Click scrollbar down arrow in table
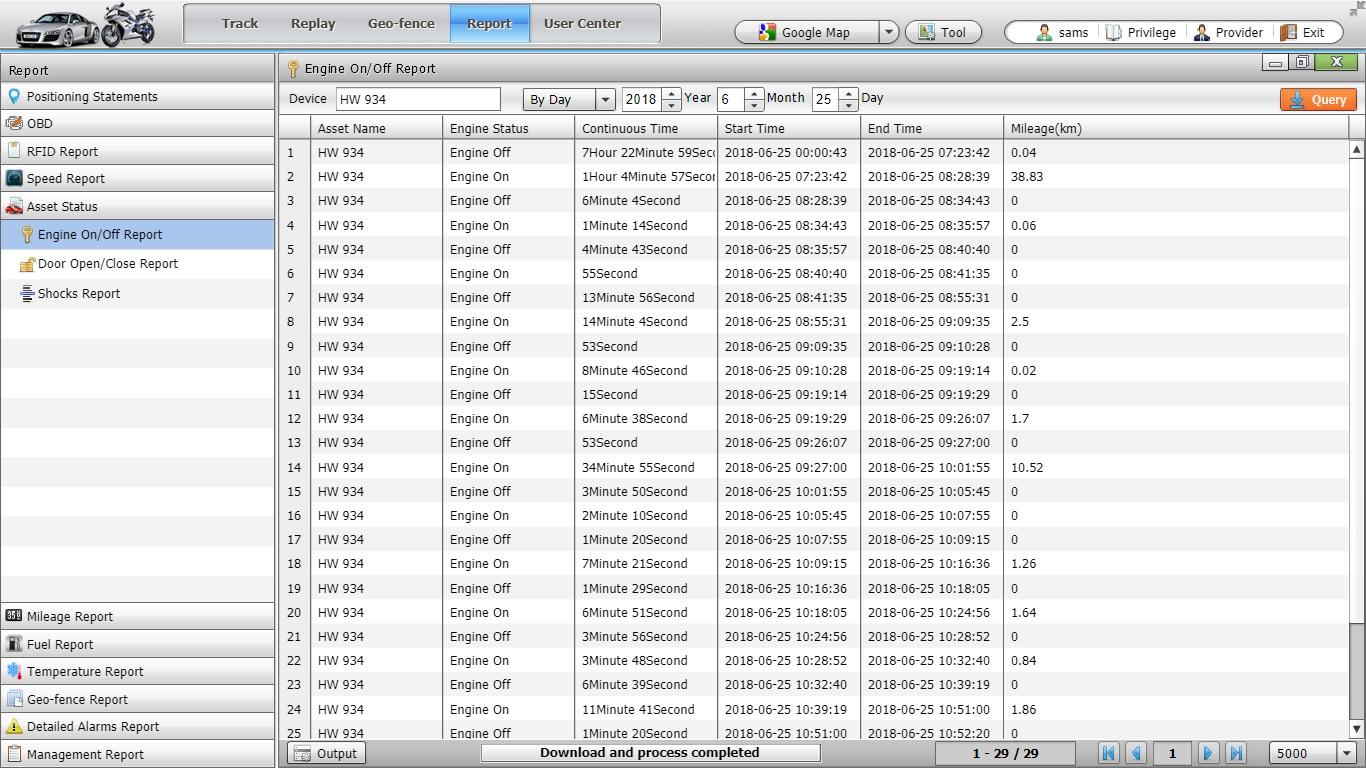1366x768 pixels. tap(1357, 729)
